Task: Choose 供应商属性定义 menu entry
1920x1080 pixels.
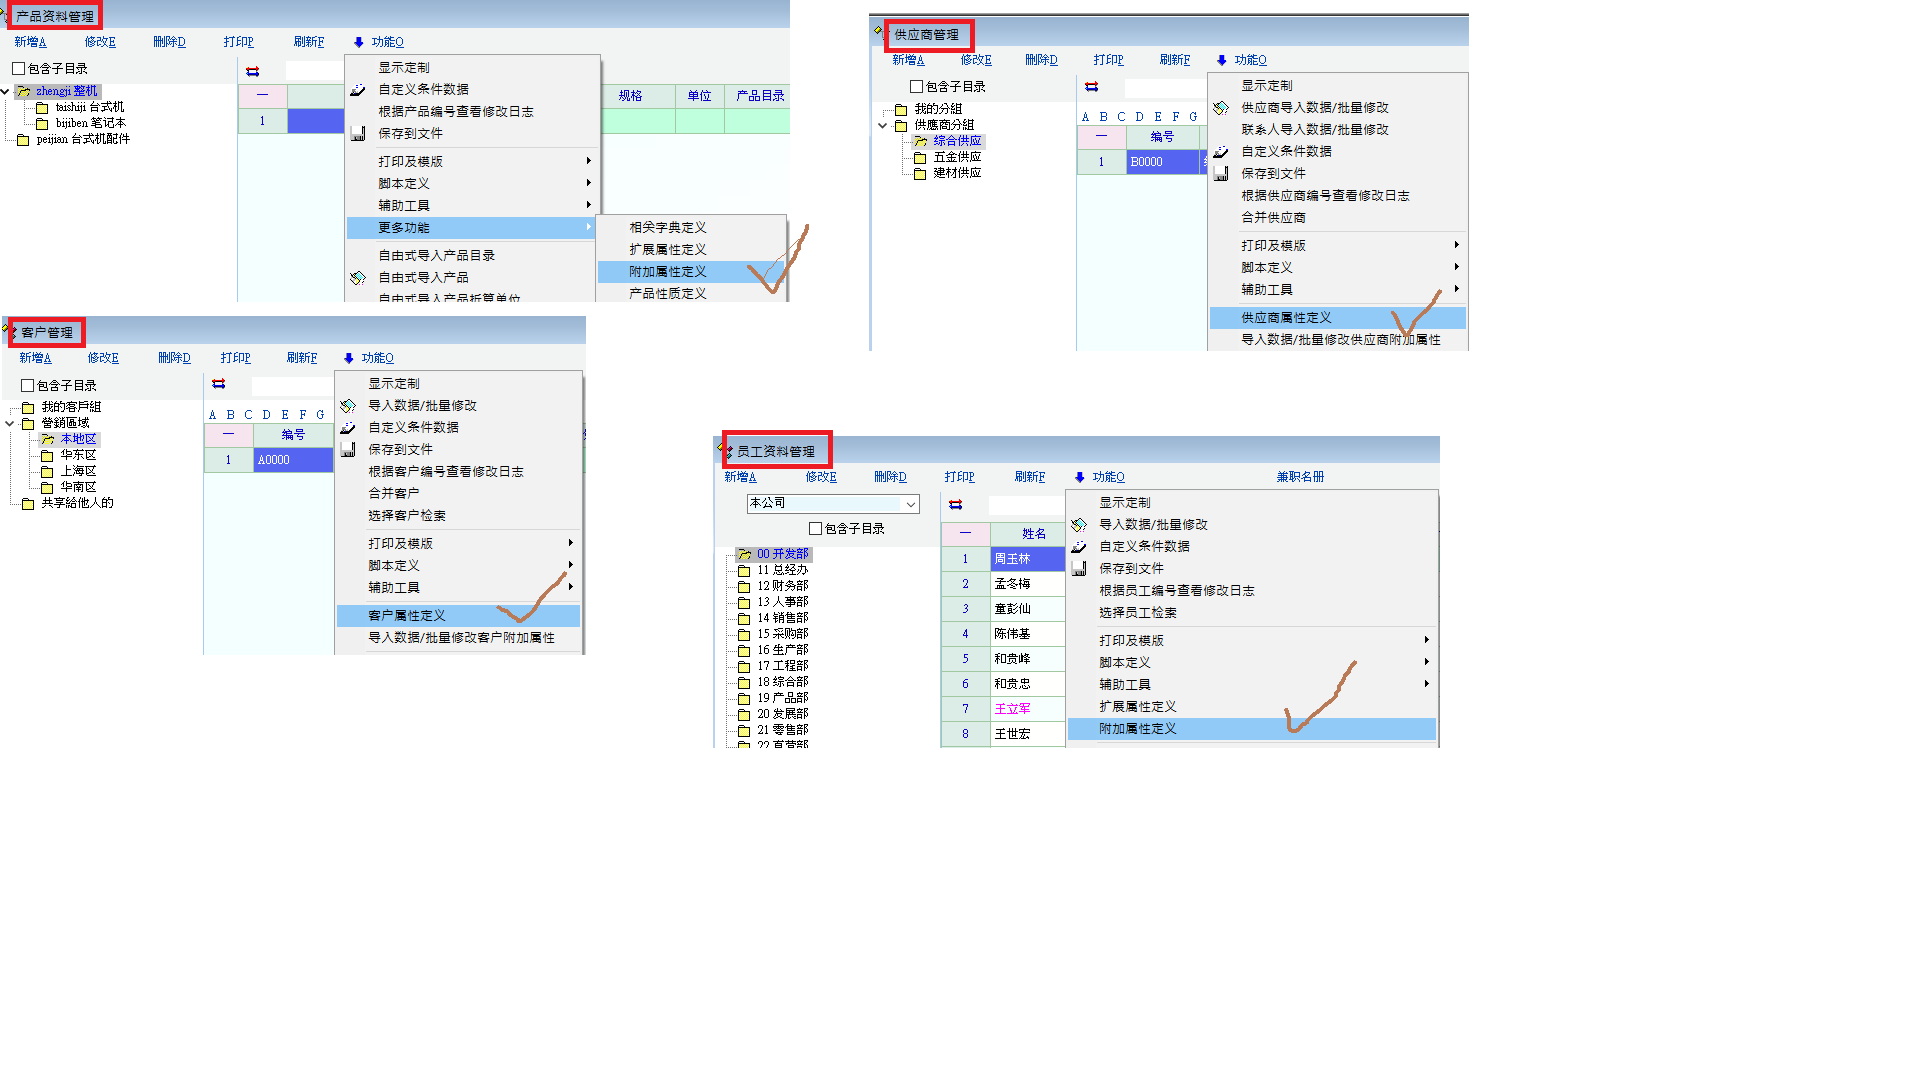Action: click(x=1286, y=318)
